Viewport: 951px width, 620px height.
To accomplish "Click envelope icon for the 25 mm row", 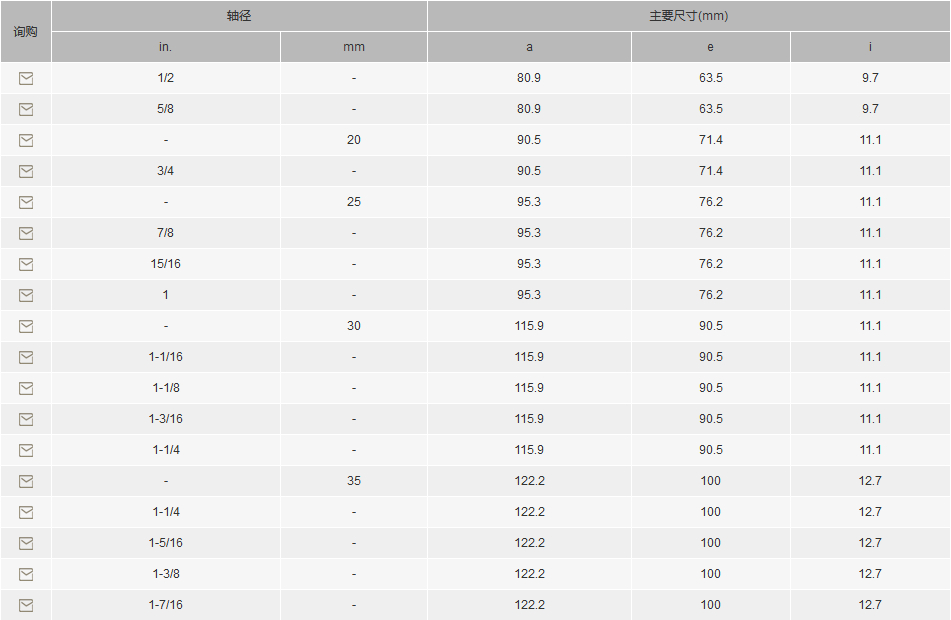I will [26, 202].
